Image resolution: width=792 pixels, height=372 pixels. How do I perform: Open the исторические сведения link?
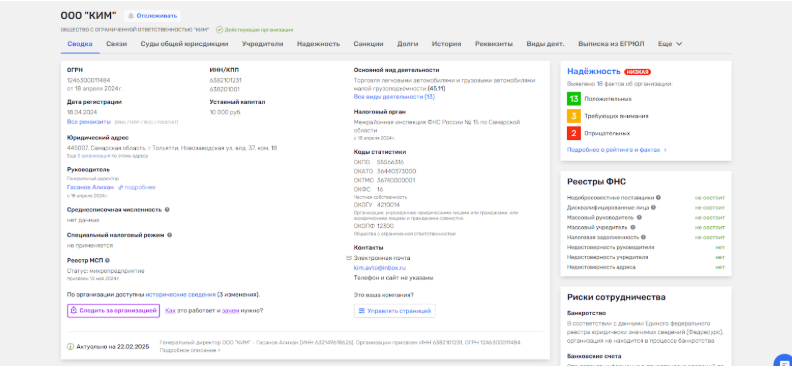pyautogui.click(x=180, y=294)
